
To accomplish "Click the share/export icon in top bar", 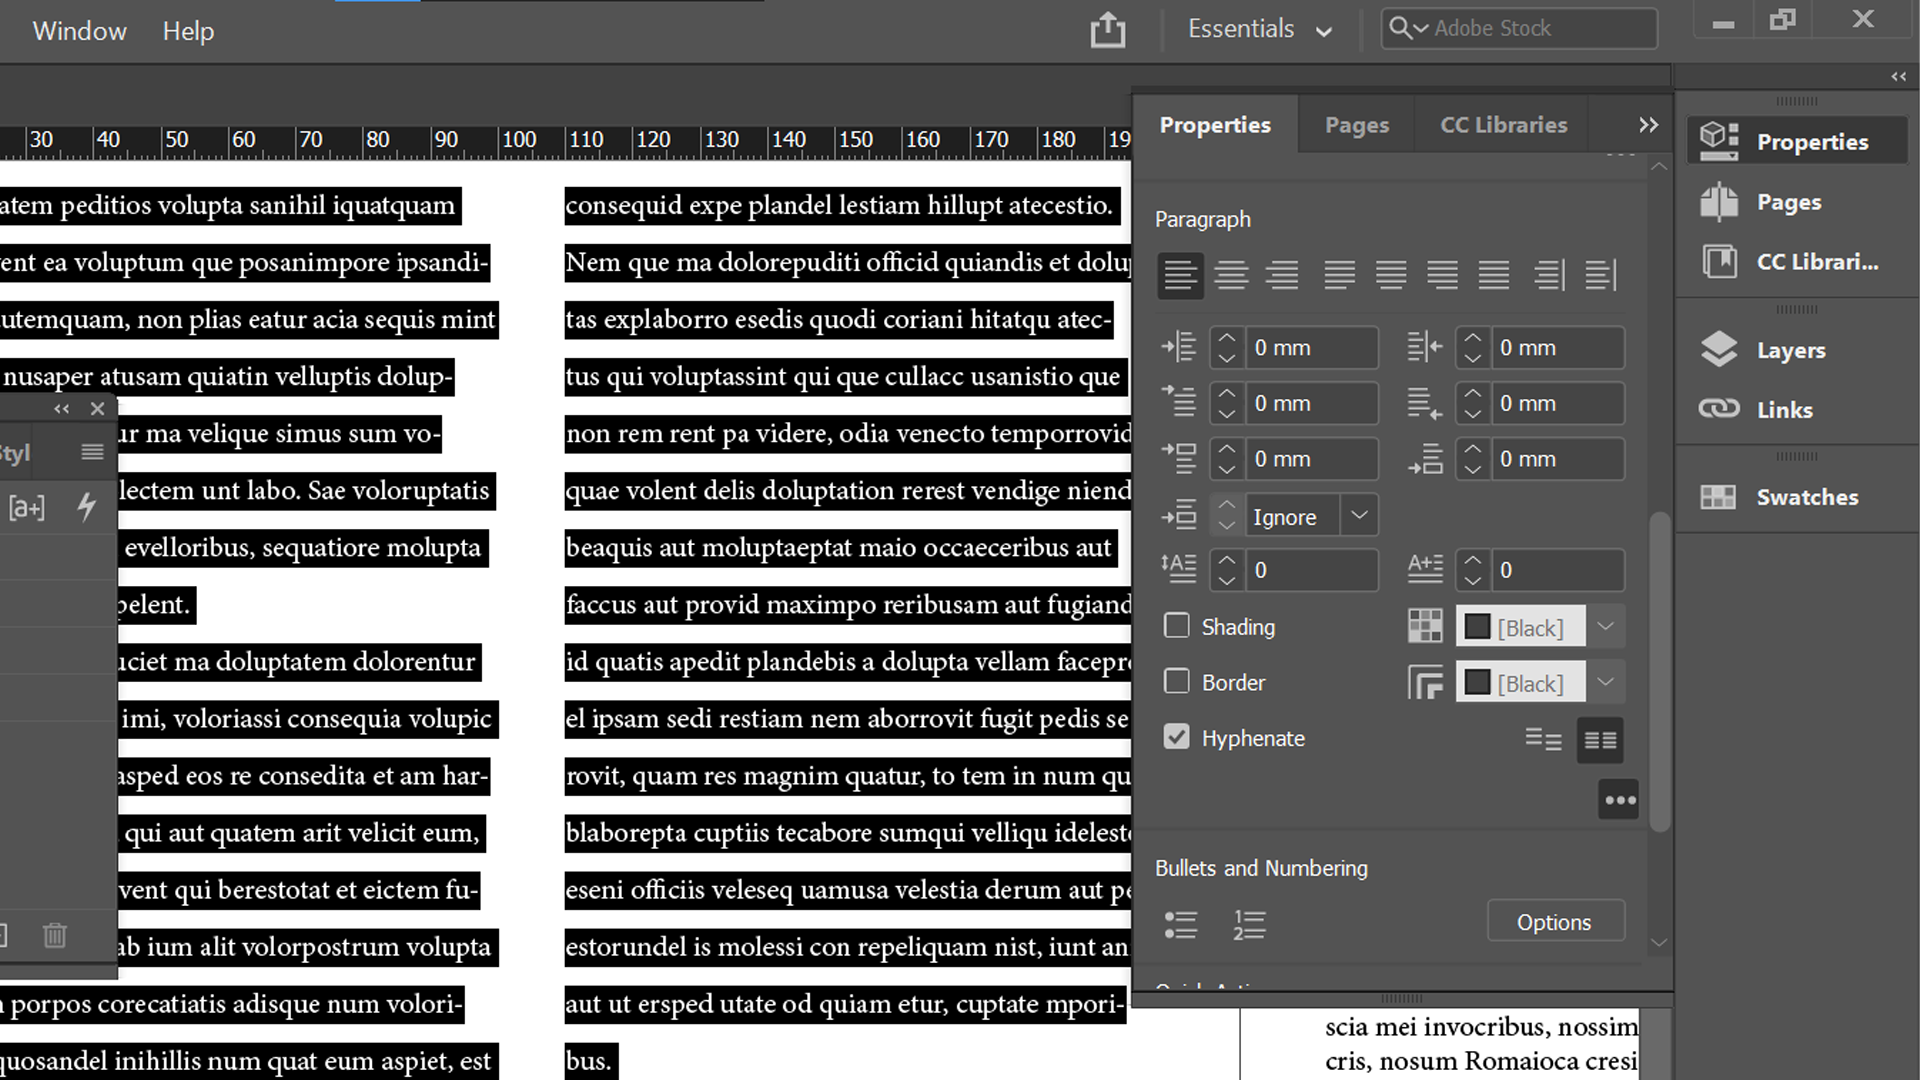I will 1107,30.
